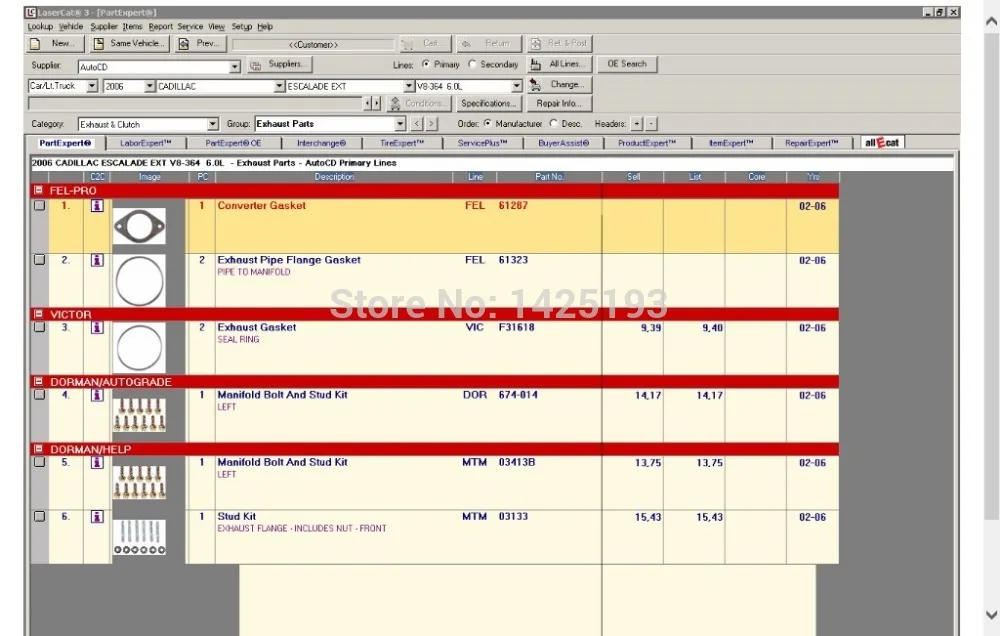
Task: Open the Group Exhaust Parts dropdown
Action: point(400,124)
